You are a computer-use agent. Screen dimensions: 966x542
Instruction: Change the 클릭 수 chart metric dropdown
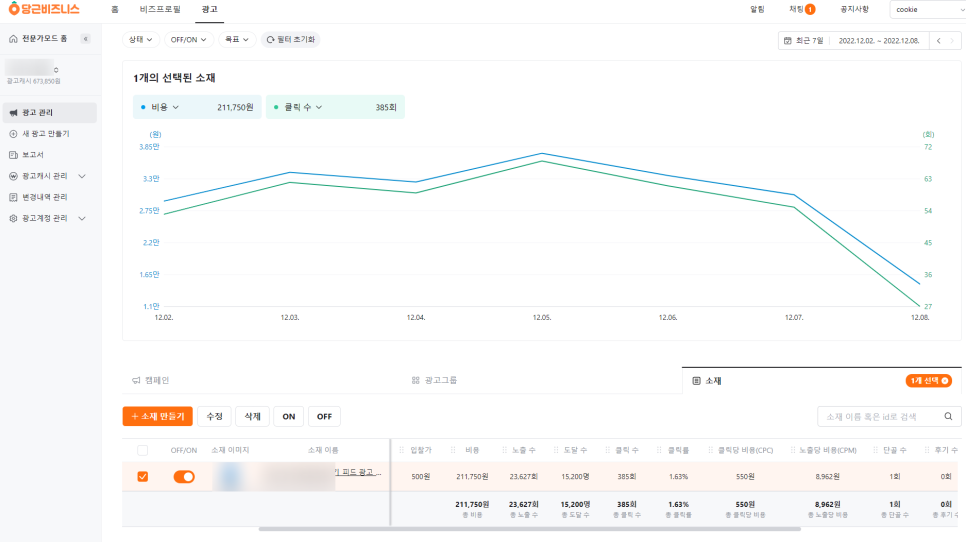click(x=303, y=107)
